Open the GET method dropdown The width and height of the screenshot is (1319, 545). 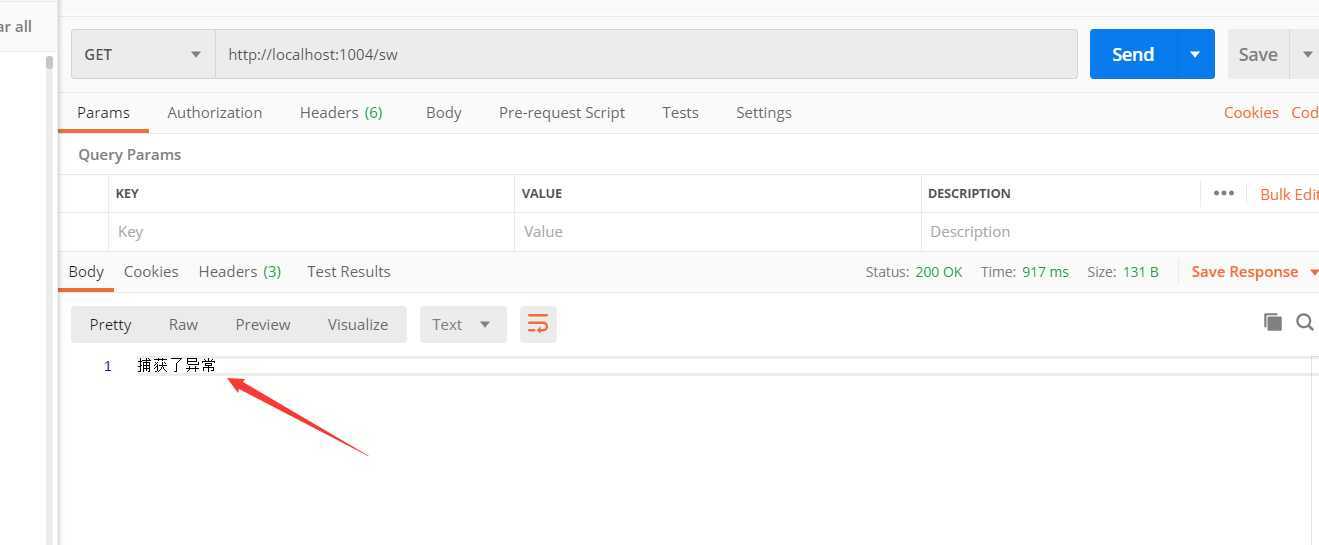coord(143,54)
